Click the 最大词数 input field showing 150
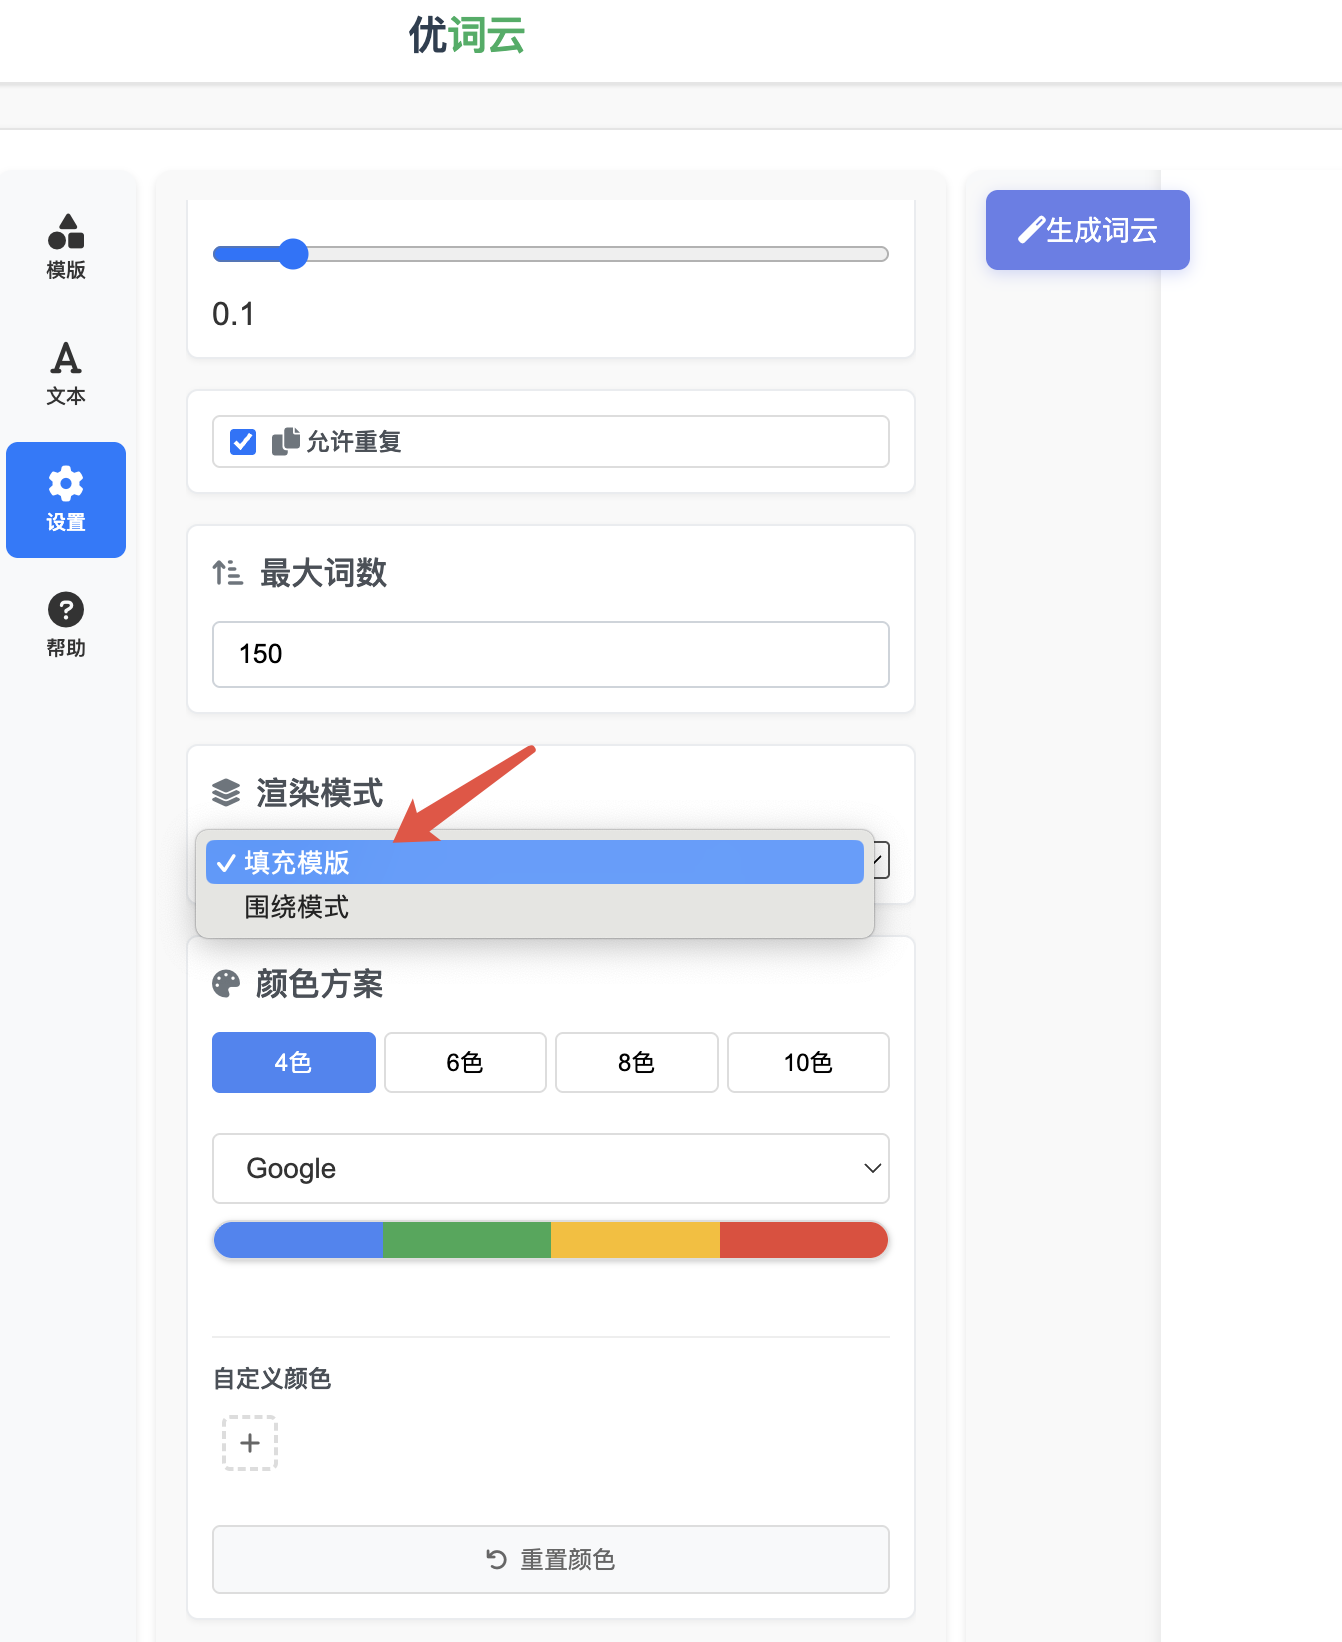The width and height of the screenshot is (1342, 1642). pyautogui.click(x=551, y=654)
